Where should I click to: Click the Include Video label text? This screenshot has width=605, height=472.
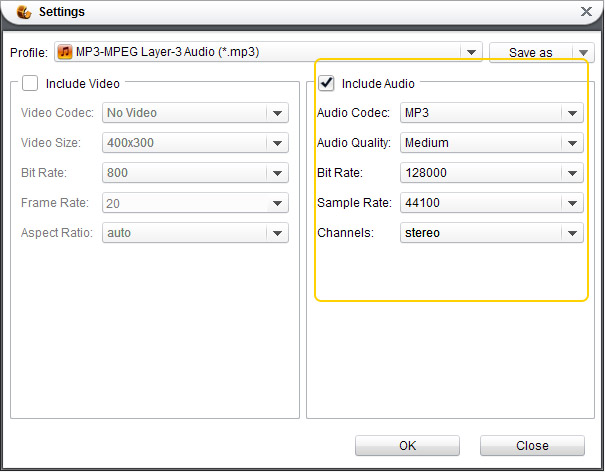pos(83,83)
